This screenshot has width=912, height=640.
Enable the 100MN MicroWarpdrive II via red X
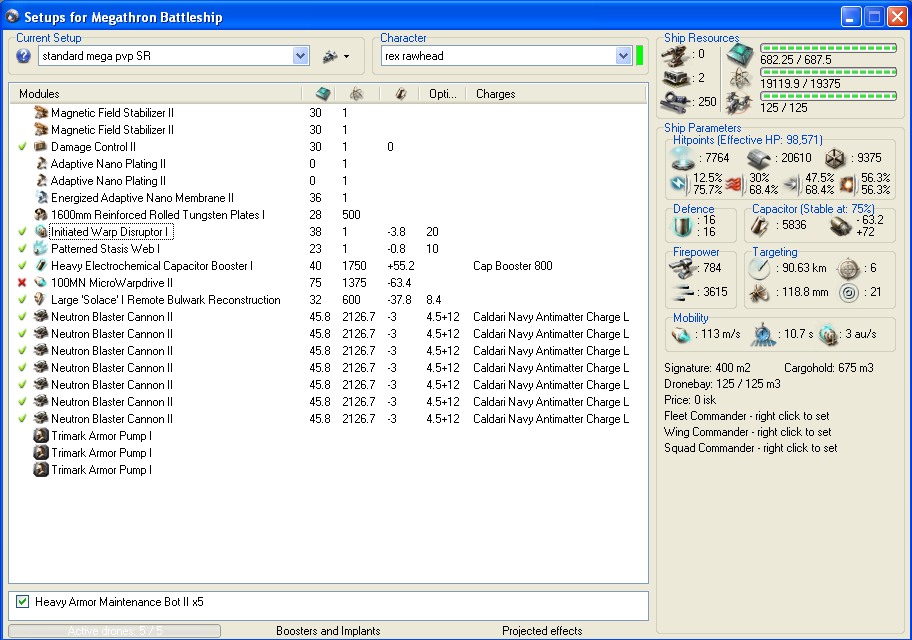pos(22,283)
